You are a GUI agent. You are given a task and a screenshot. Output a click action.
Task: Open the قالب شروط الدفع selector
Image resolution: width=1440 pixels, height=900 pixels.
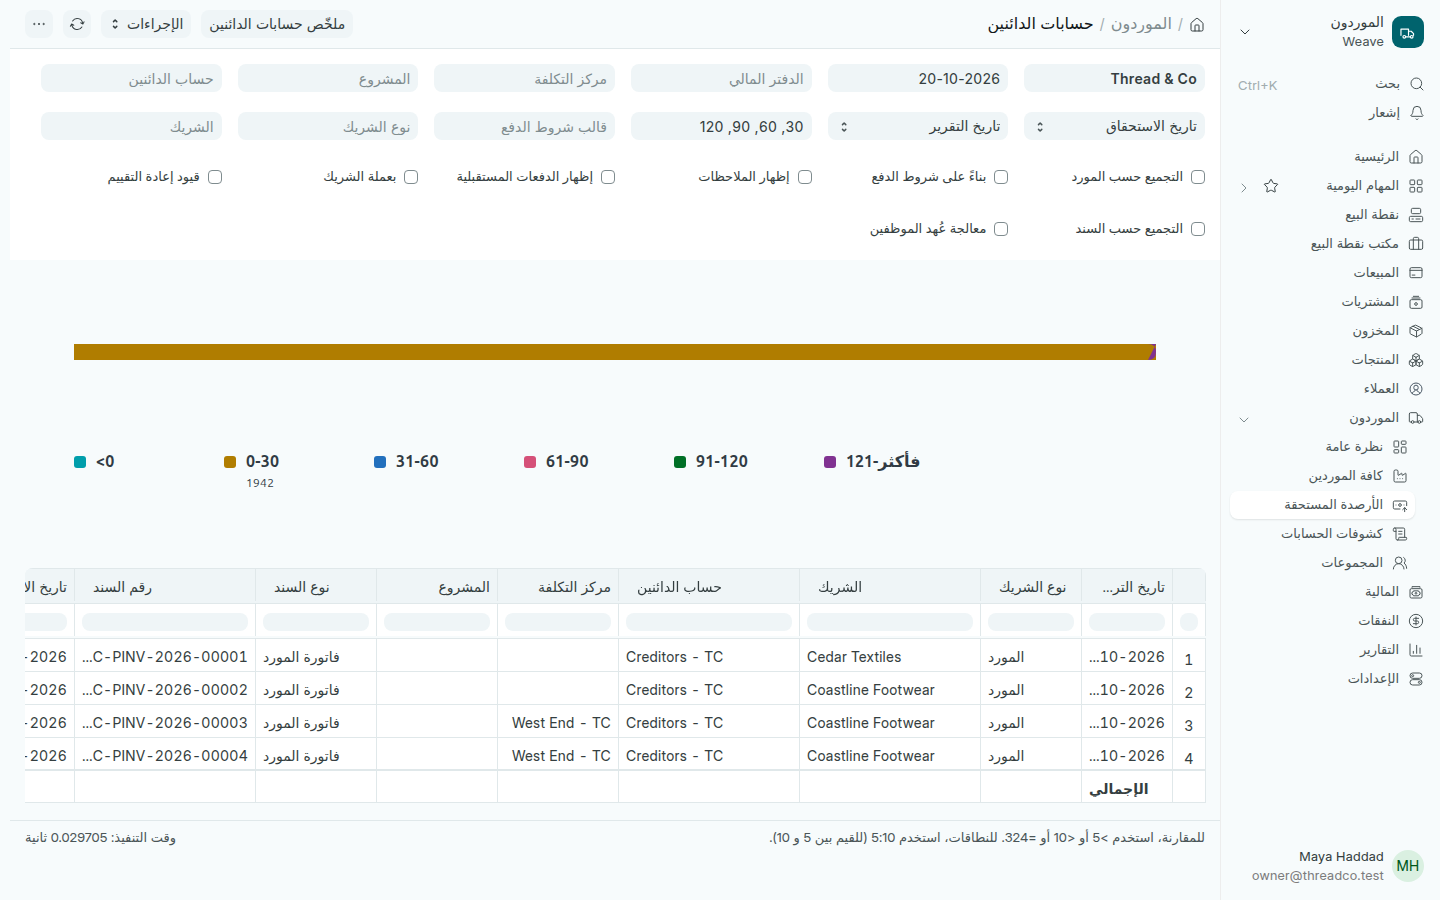tap(524, 127)
